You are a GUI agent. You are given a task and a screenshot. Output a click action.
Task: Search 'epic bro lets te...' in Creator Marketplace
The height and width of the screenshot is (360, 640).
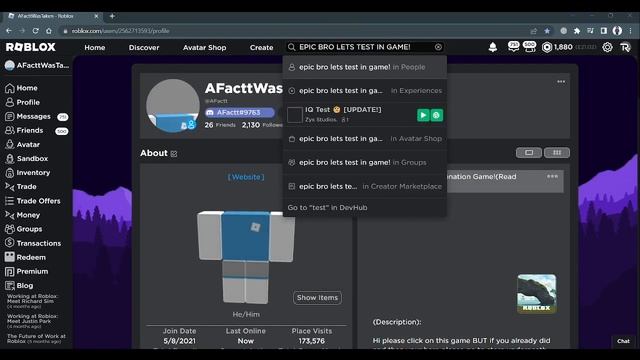point(364,187)
